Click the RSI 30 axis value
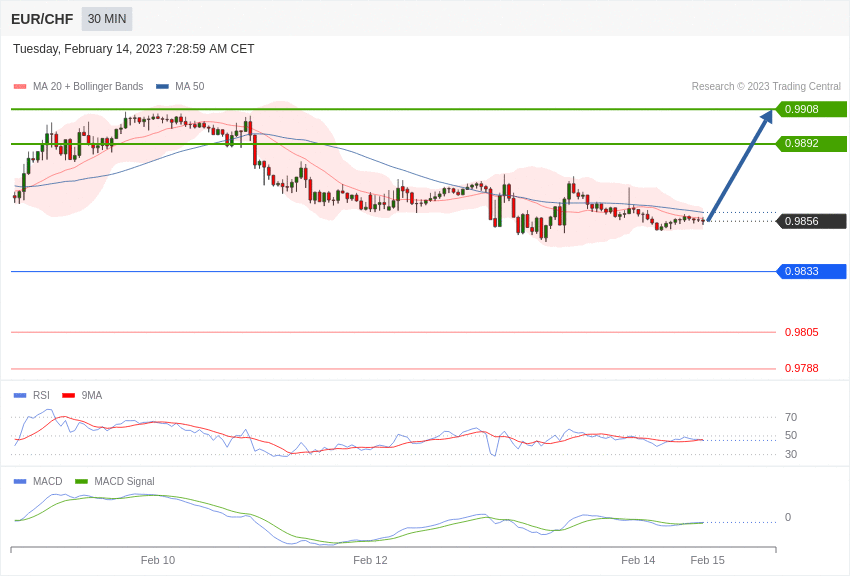This screenshot has width=850, height=576. [791, 454]
